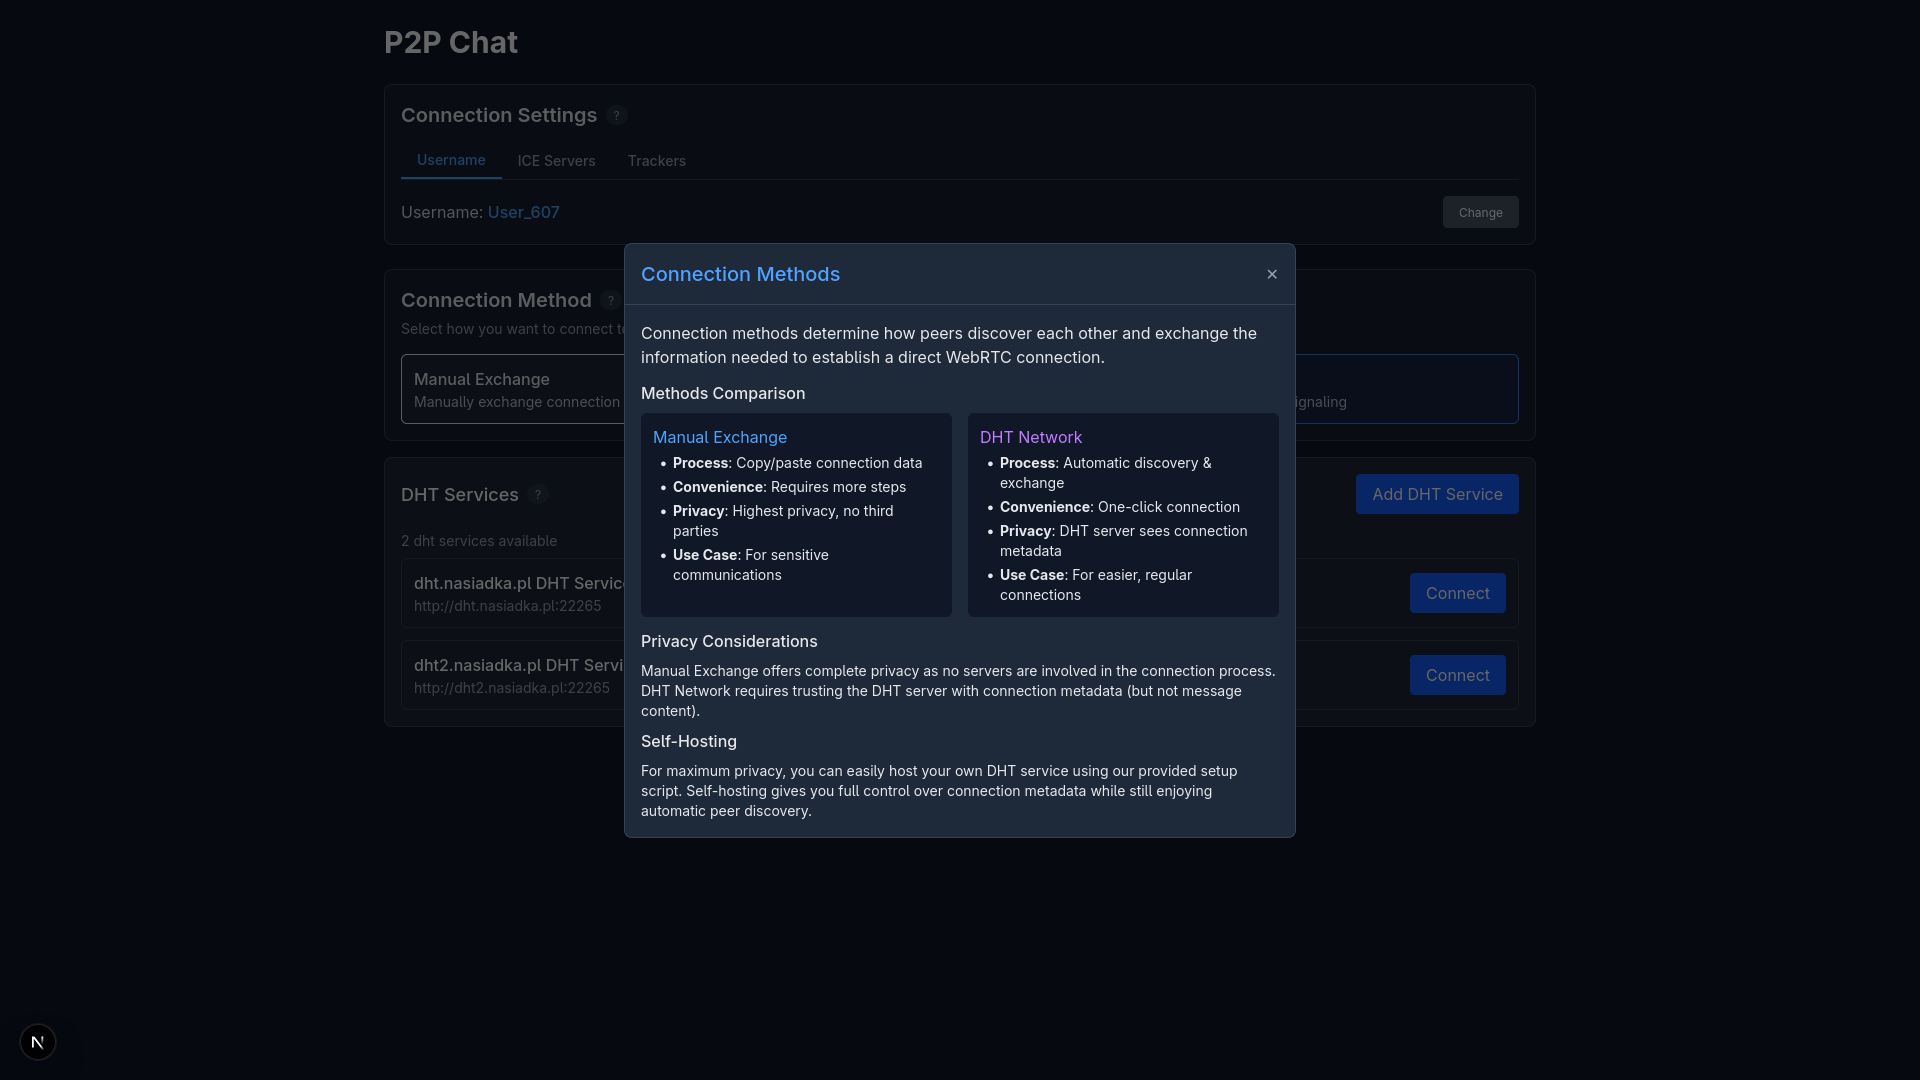Click the Connection Method help icon
This screenshot has width=1920, height=1080.
pos(611,301)
